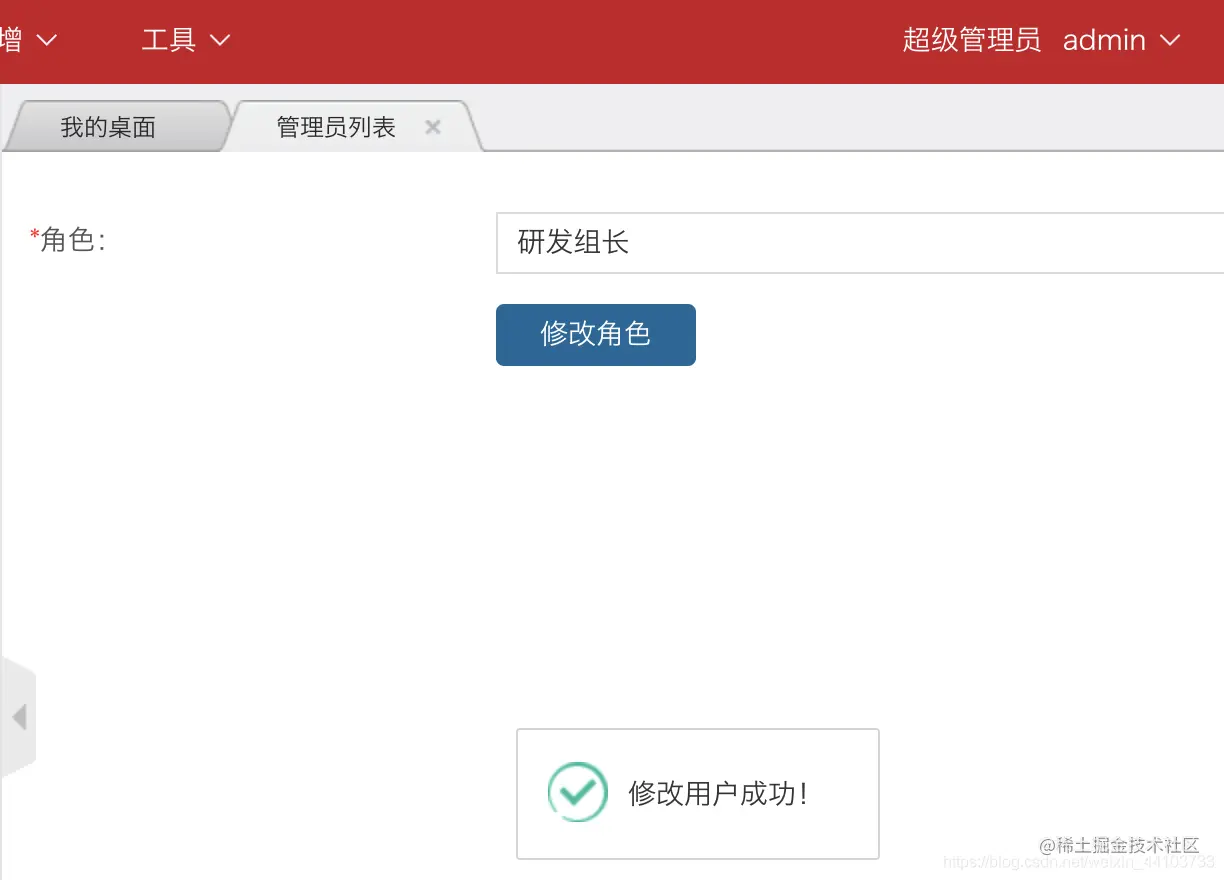The height and width of the screenshot is (880, 1224).
Task: Close the 管理员列表 tab with the x
Action: click(432, 127)
